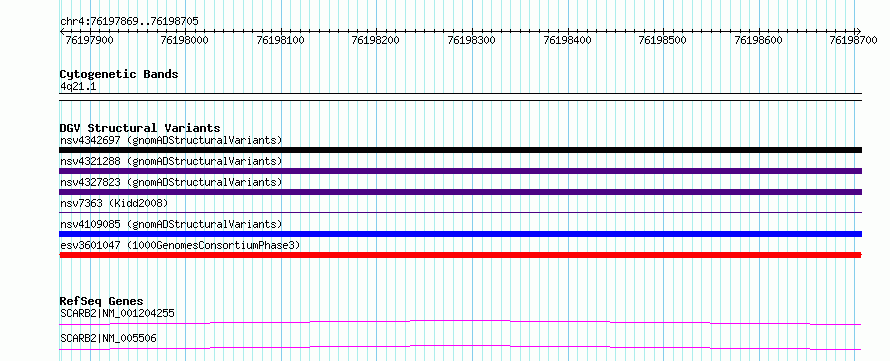Select the red esv3601047 variant bar

coord(460,255)
